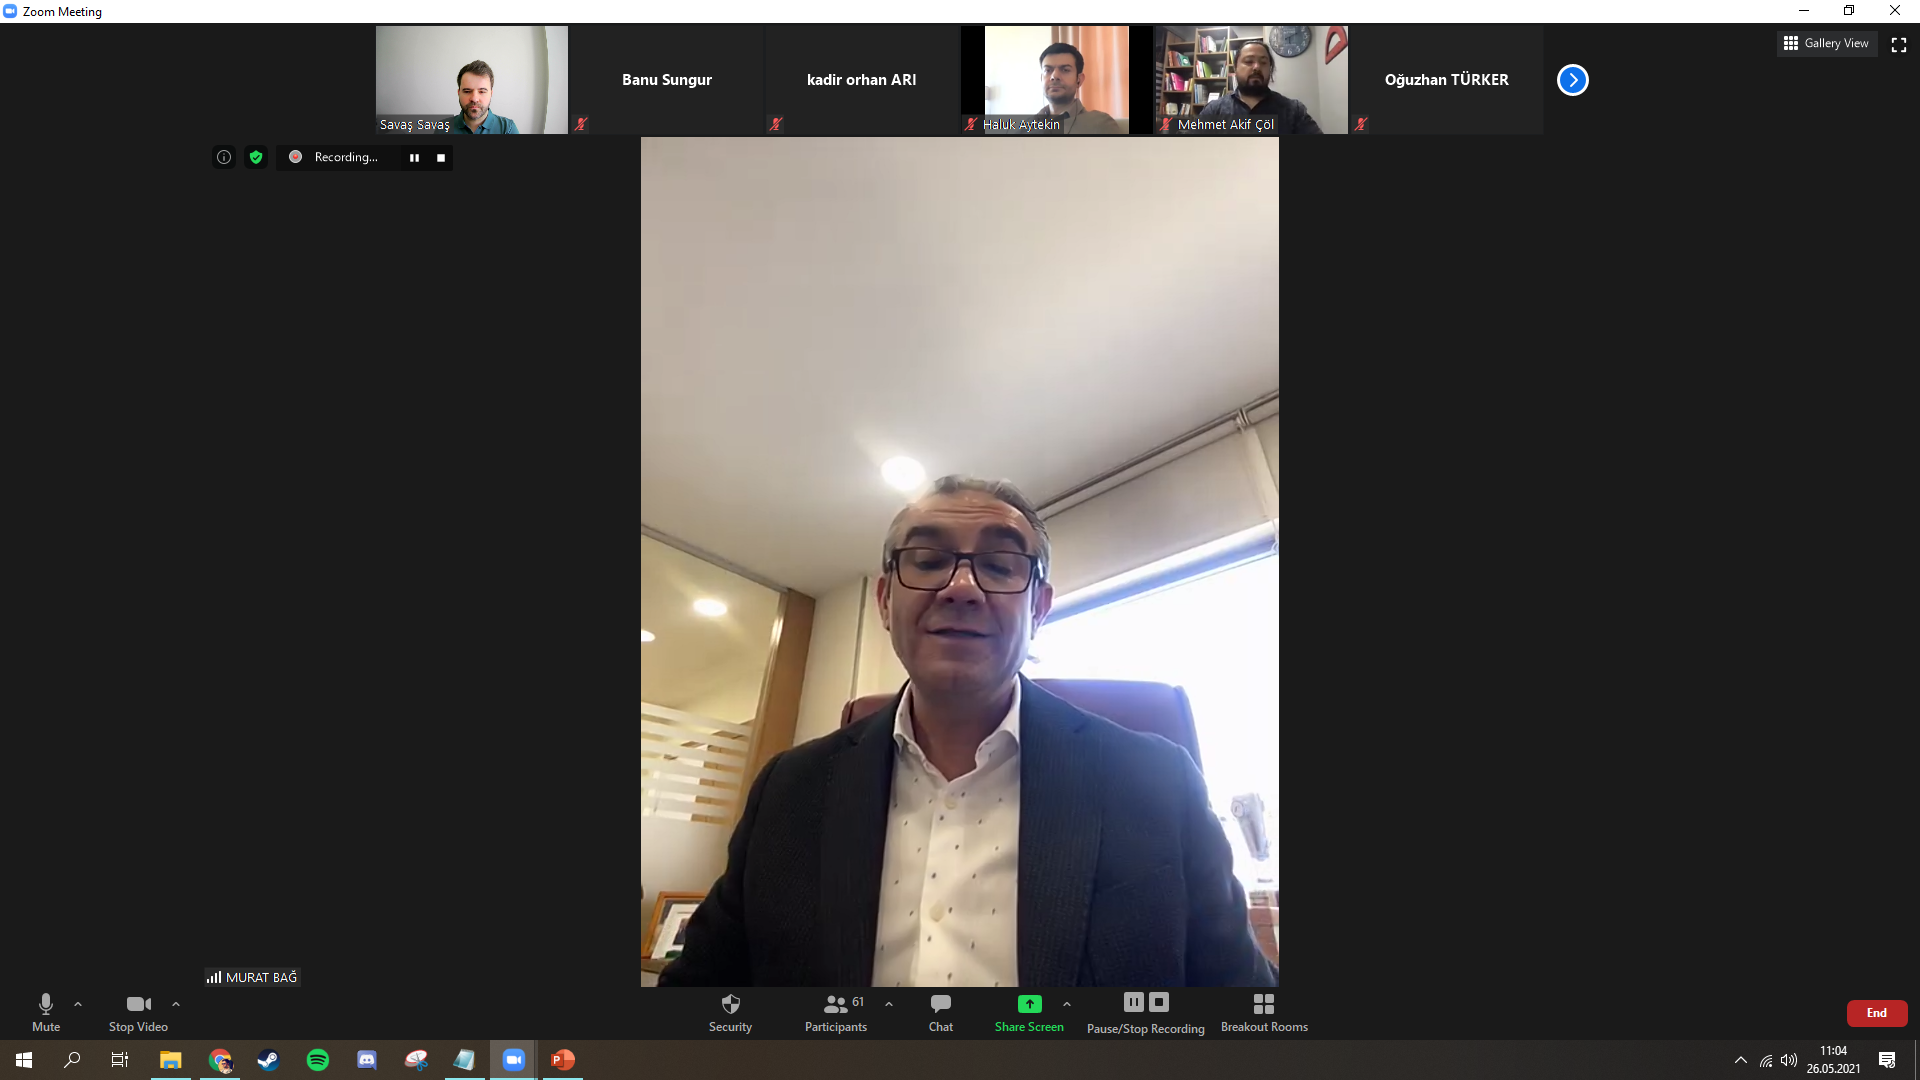
Task: Open Discord from taskbar
Action: click(x=367, y=1060)
